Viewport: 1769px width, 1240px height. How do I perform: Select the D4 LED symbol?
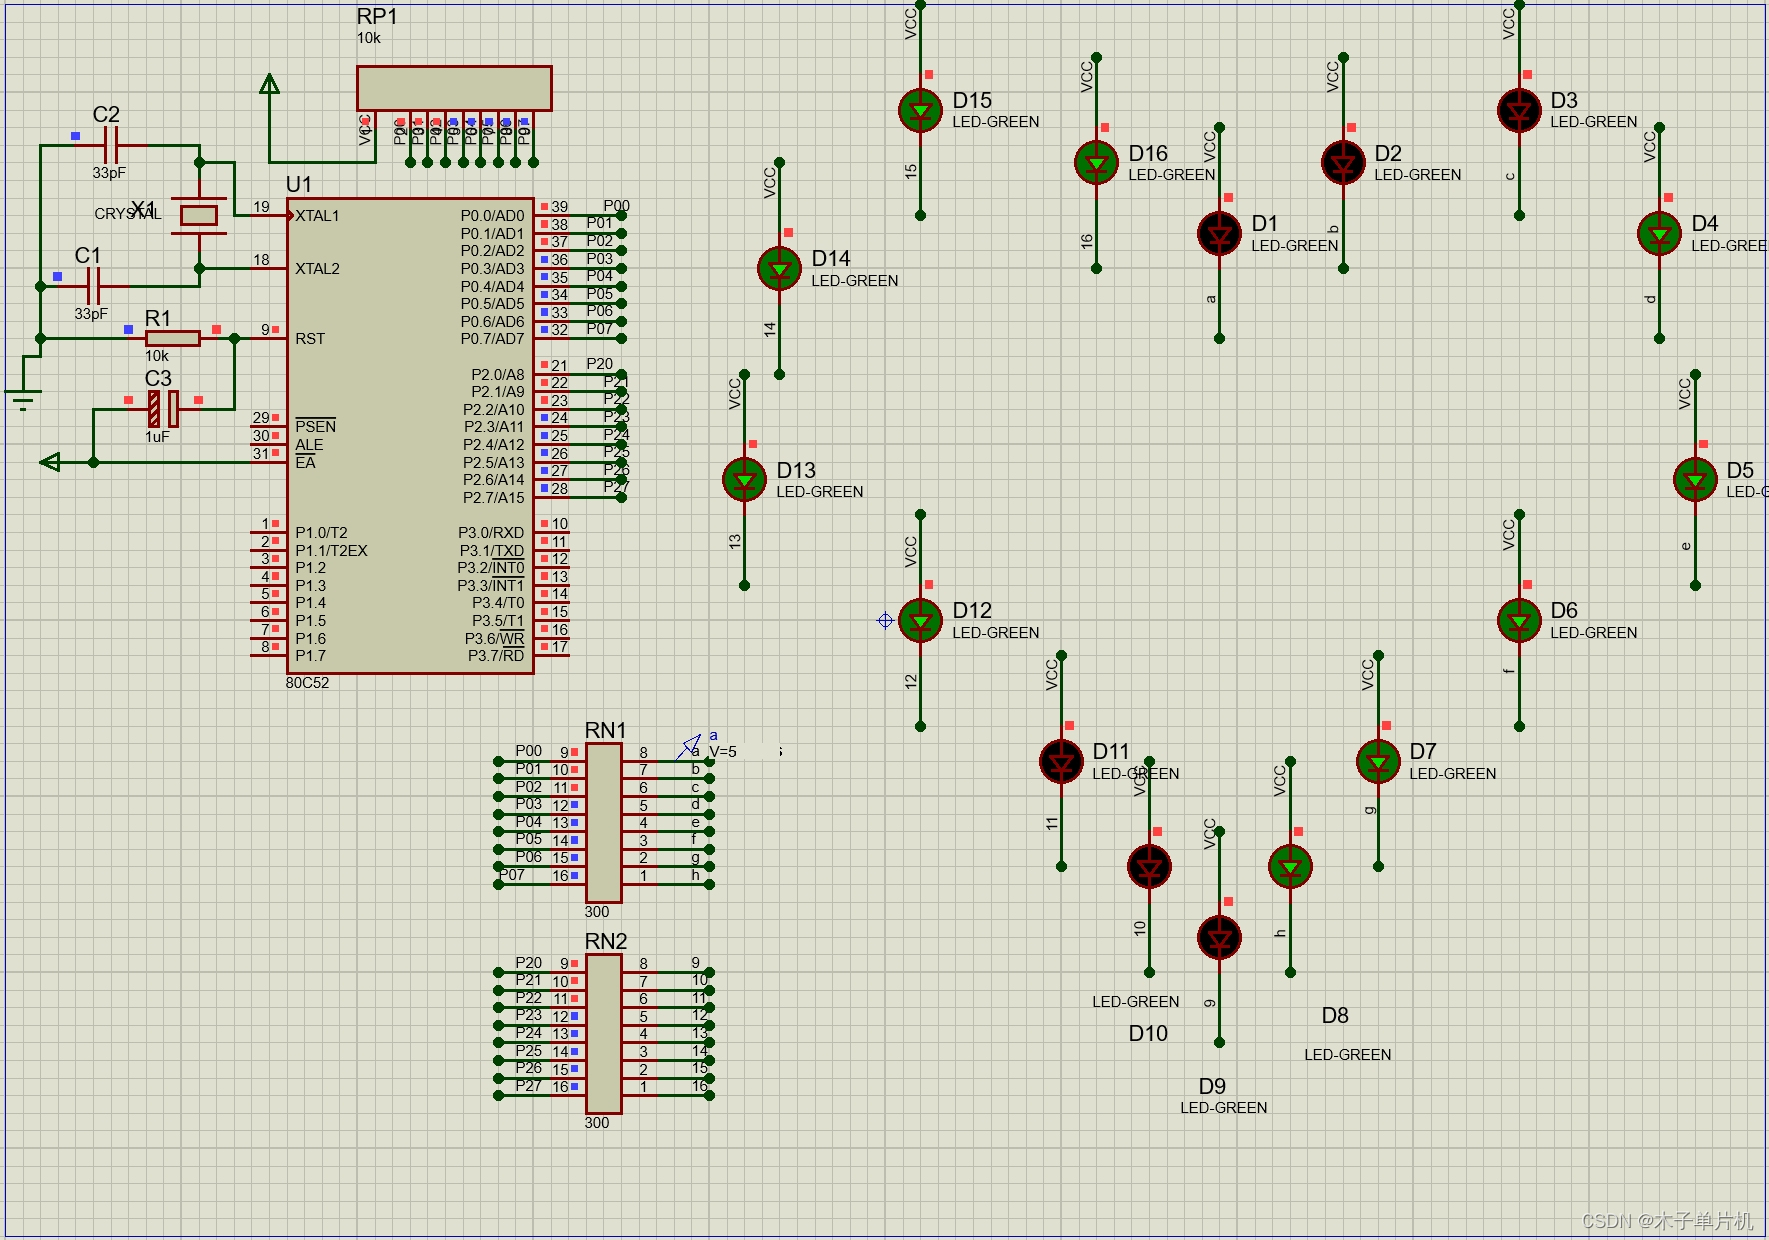pos(1659,234)
